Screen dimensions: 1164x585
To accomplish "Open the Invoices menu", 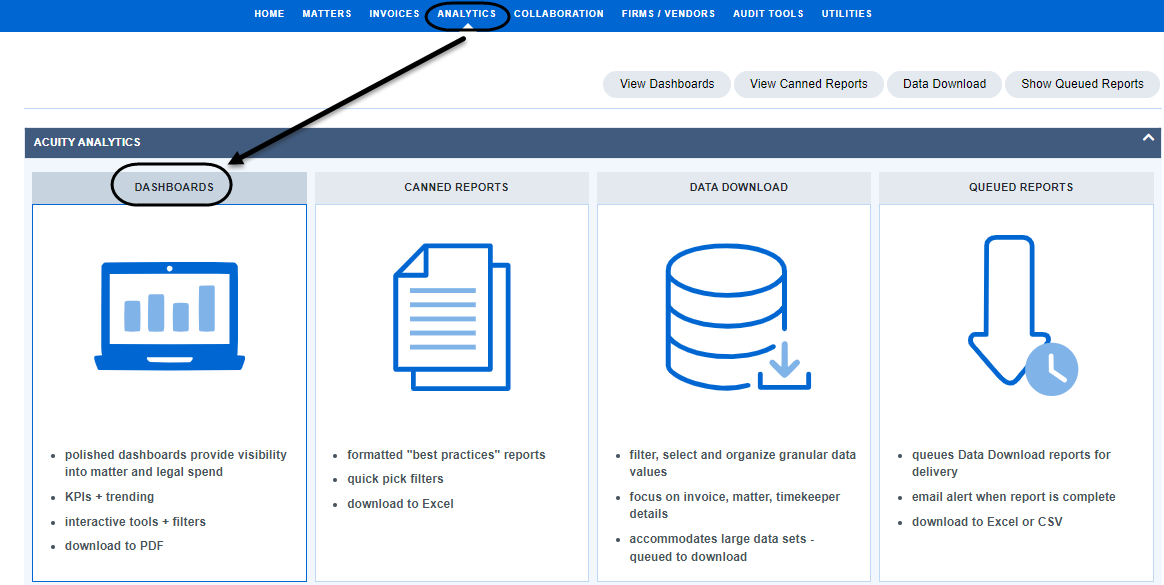I will pyautogui.click(x=394, y=13).
